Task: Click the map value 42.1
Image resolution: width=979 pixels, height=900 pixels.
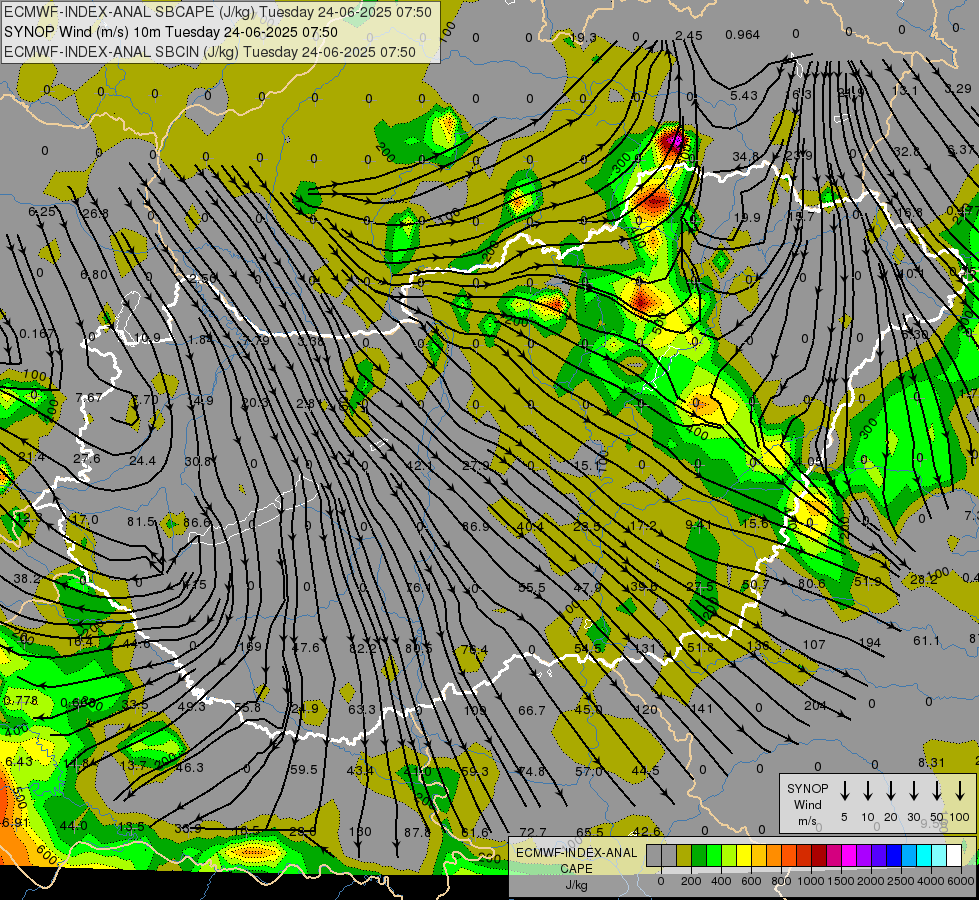Action: click(420, 465)
